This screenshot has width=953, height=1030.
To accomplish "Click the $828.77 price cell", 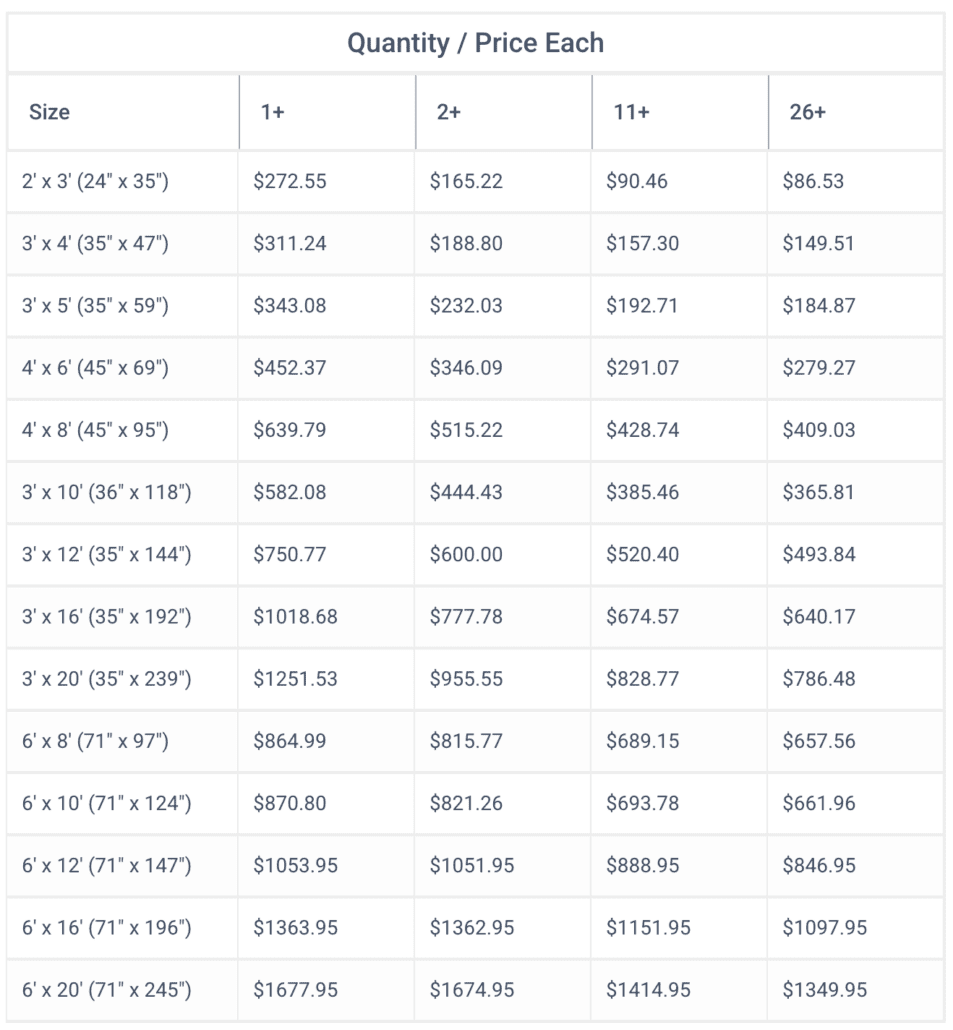I will (x=642, y=678).
